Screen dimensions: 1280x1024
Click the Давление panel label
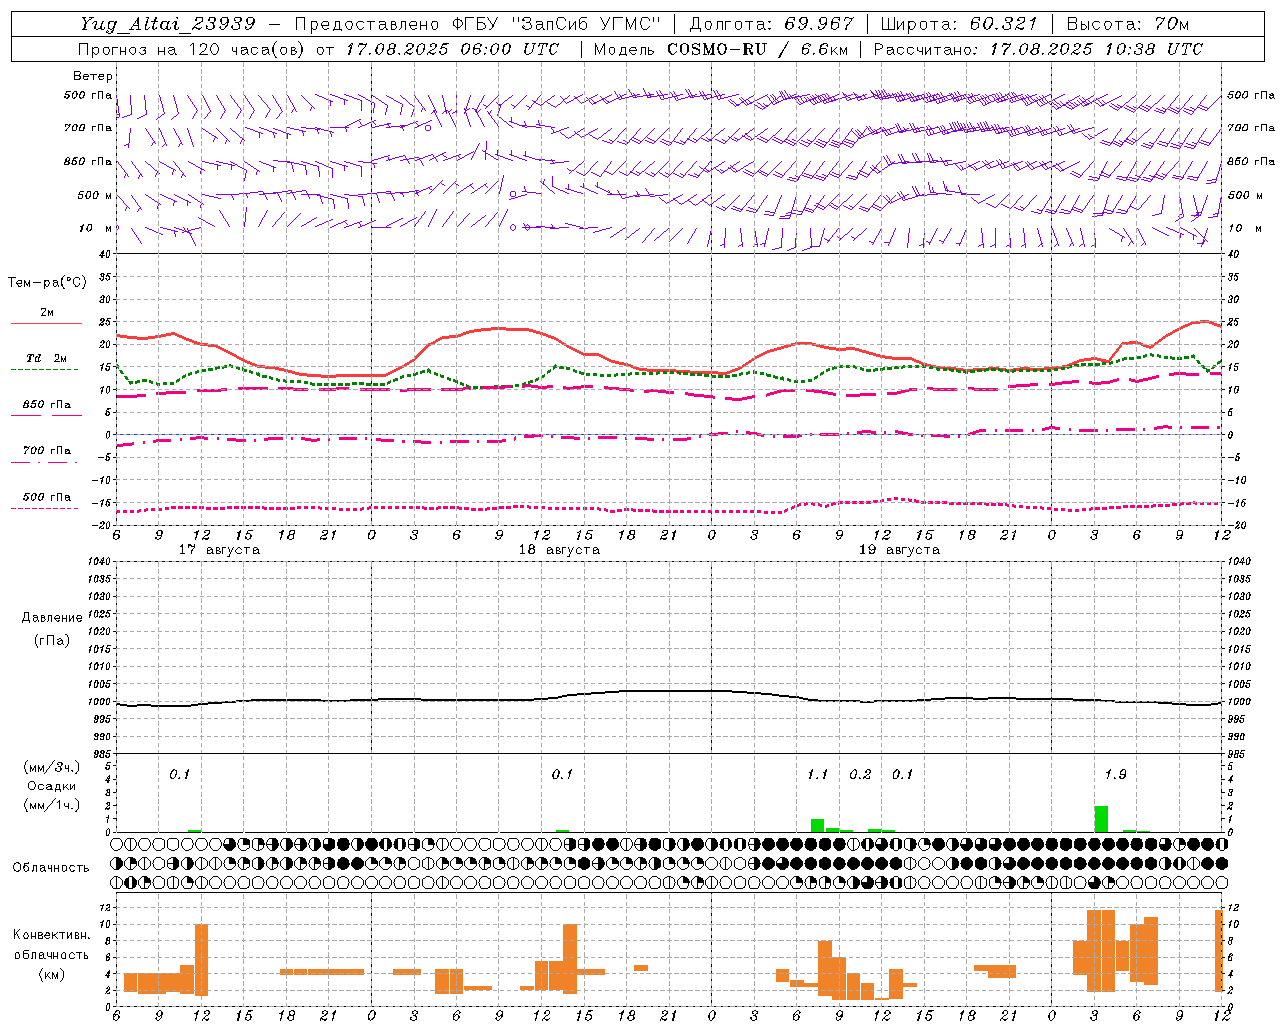click(52, 618)
